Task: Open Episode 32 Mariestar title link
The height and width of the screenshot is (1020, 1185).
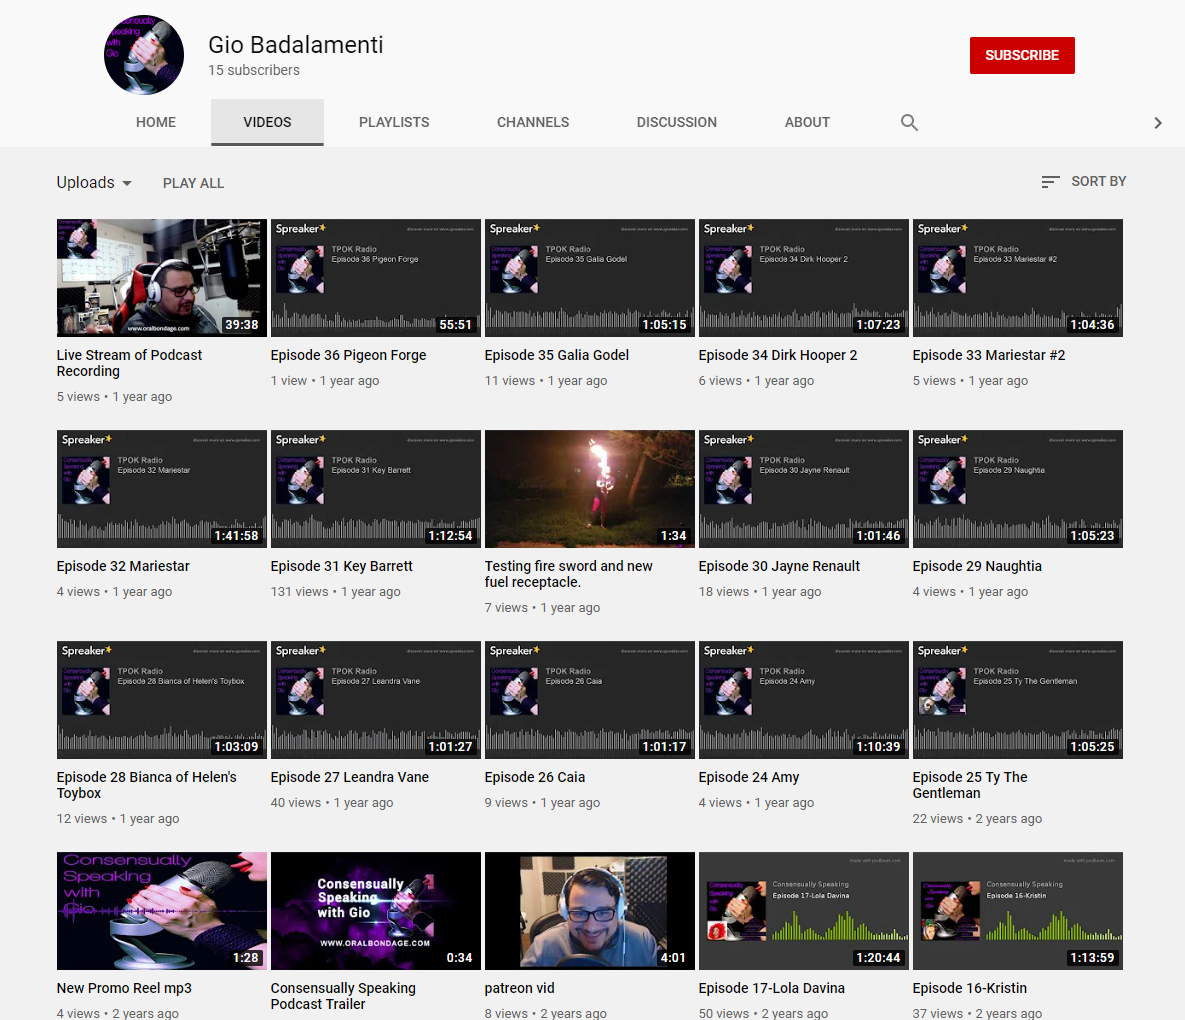Action: (123, 566)
